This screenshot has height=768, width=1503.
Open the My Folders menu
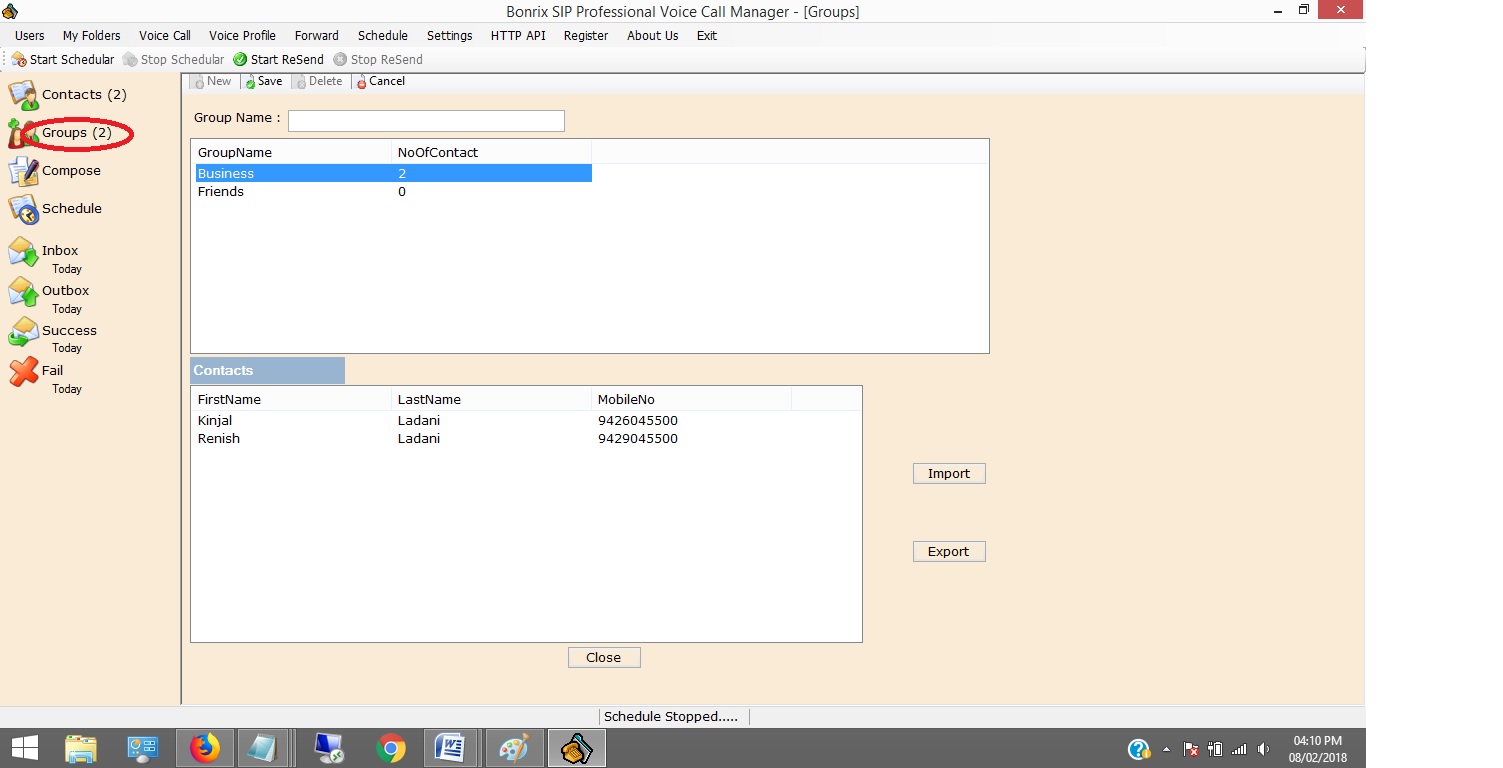pyautogui.click(x=92, y=36)
